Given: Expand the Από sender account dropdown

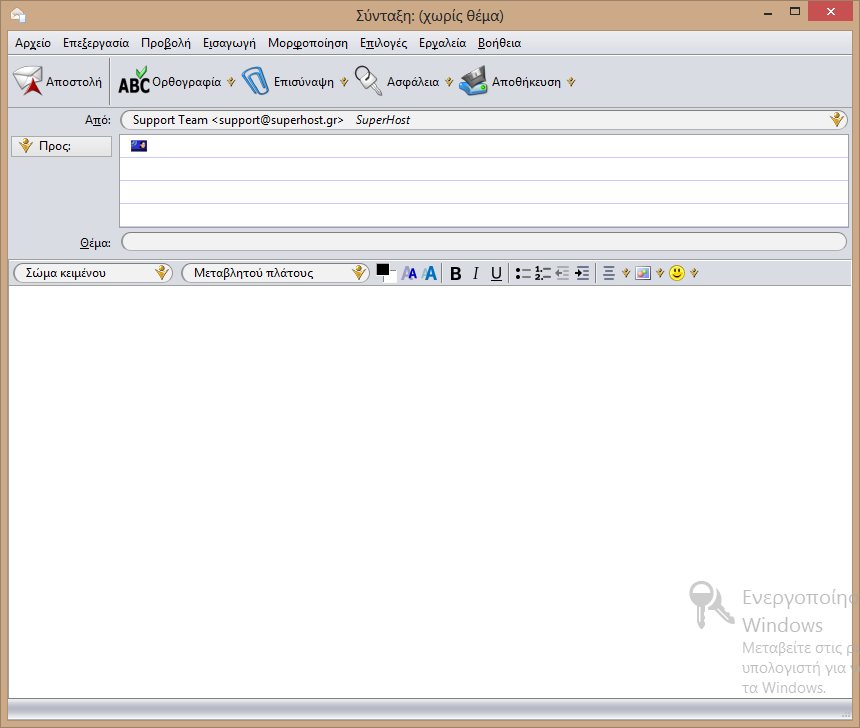Looking at the screenshot, I should point(836,120).
